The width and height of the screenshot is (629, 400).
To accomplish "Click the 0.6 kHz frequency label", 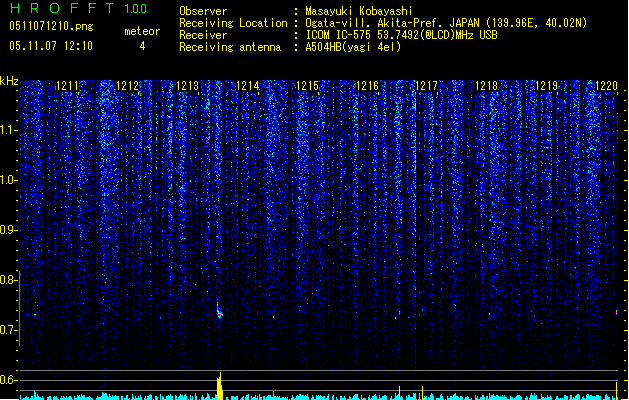I will [x=9, y=380].
